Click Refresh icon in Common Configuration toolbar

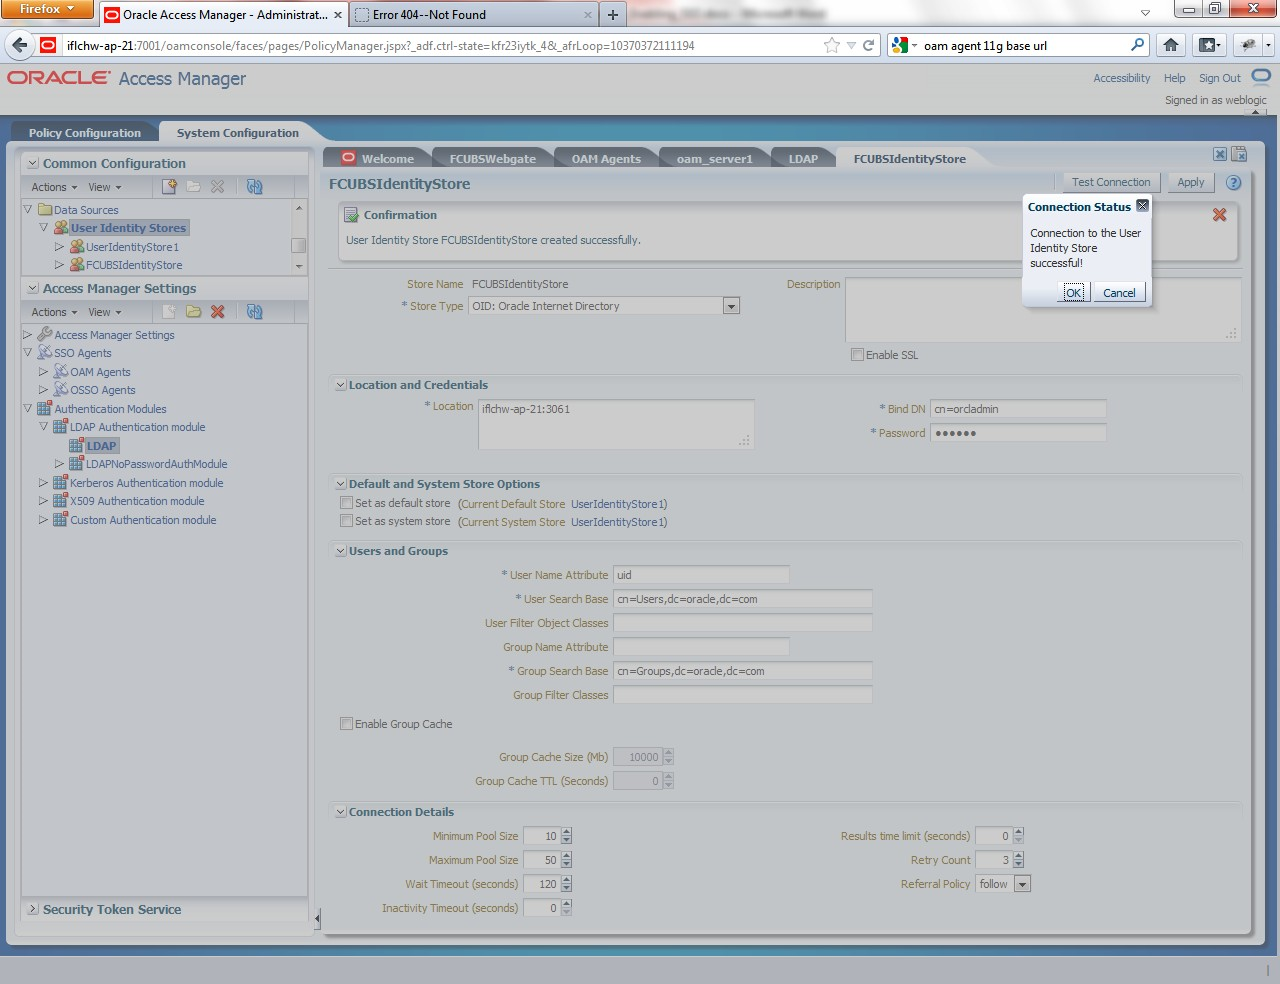pos(254,186)
